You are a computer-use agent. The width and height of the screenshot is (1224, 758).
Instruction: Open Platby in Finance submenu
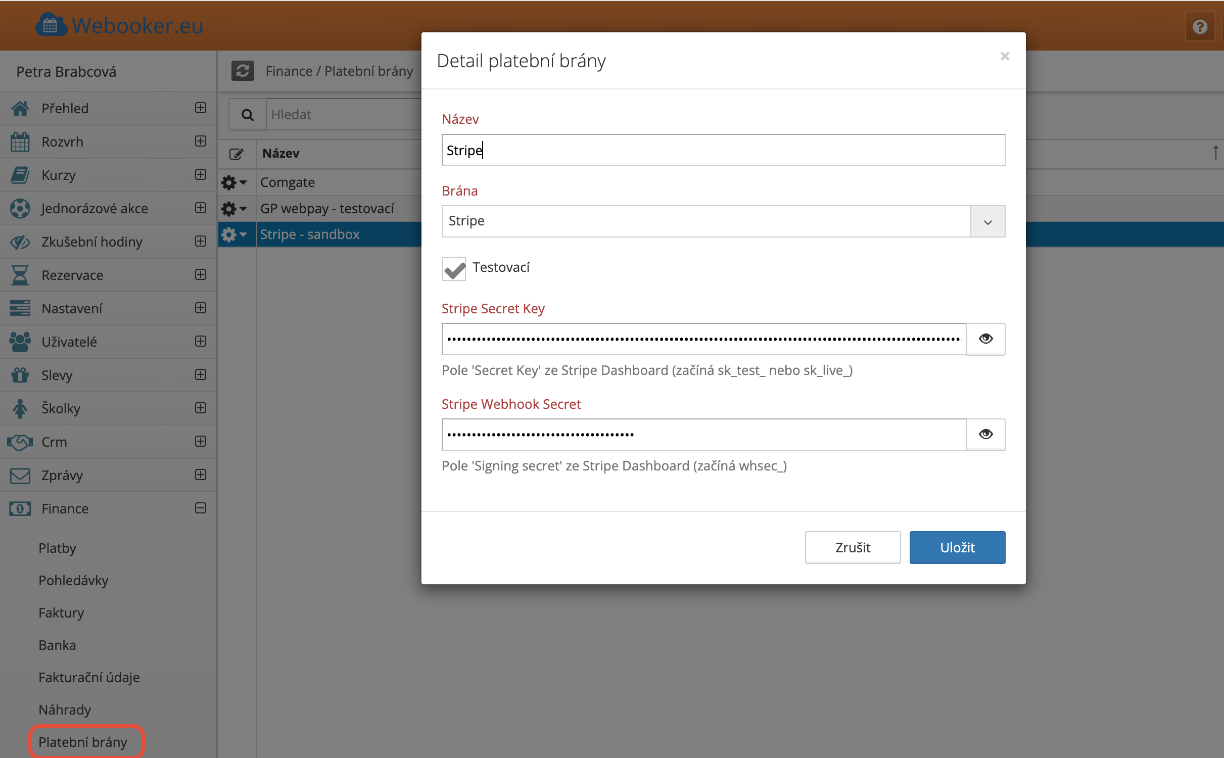click(x=57, y=548)
